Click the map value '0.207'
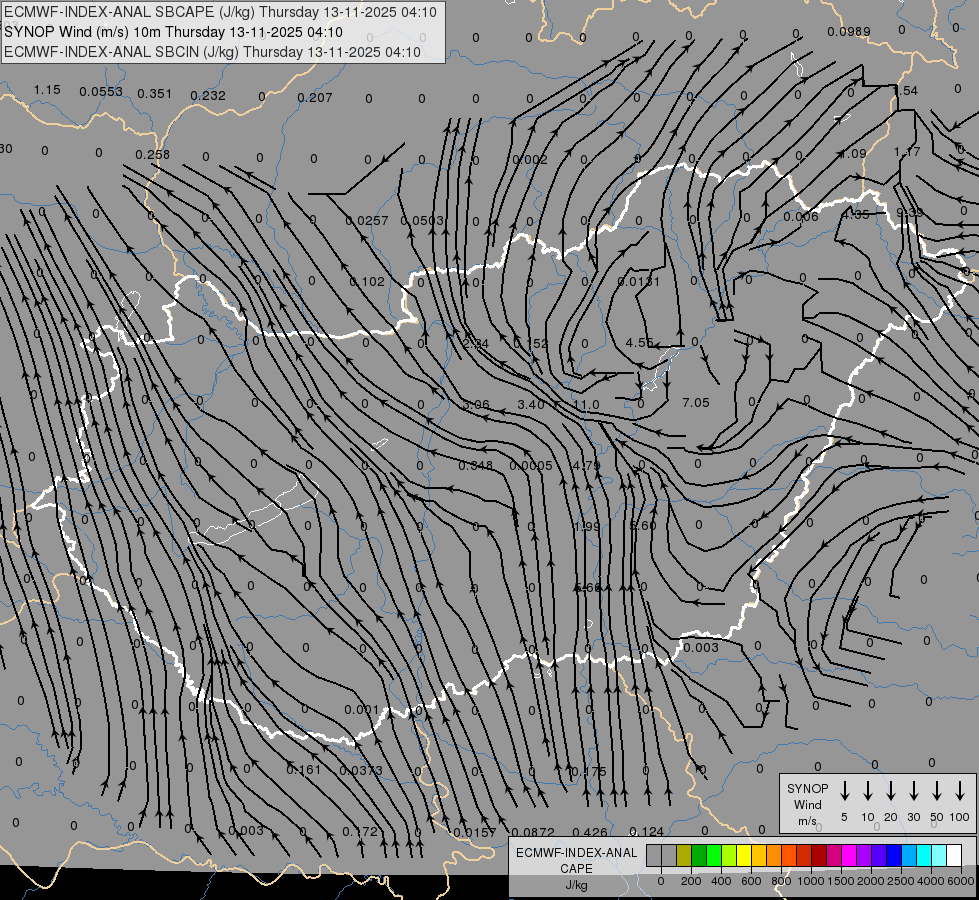The width and height of the screenshot is (979, 900). tap(315, 97)
